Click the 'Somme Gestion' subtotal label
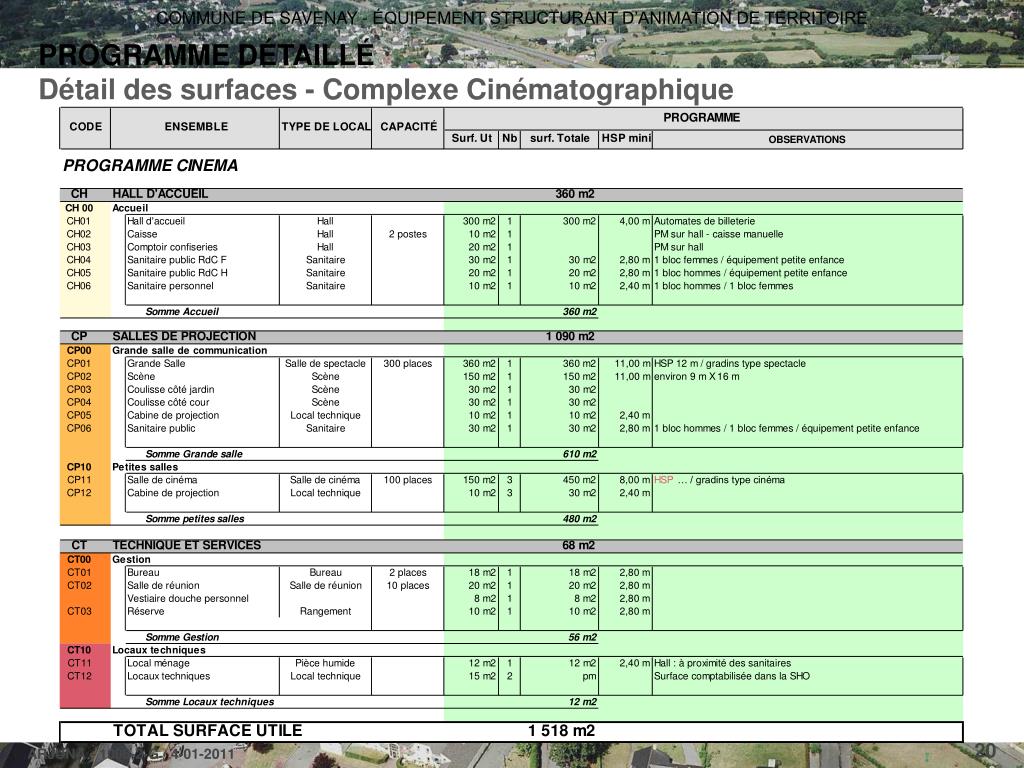Screen dimensions: 1024x768 tap(182, 637)
